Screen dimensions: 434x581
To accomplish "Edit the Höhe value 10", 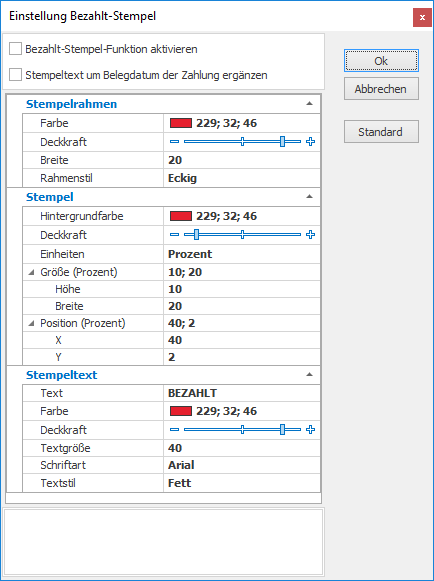I will point(242,289).
